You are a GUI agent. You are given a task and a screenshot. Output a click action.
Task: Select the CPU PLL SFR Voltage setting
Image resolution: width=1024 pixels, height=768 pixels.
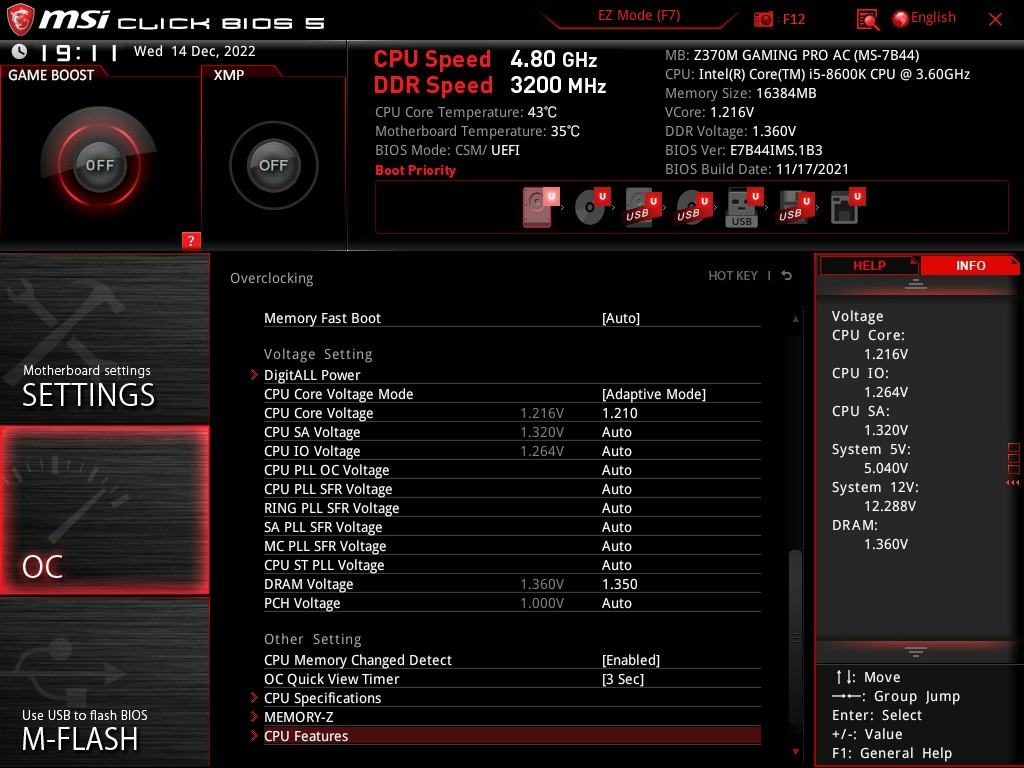512,488
